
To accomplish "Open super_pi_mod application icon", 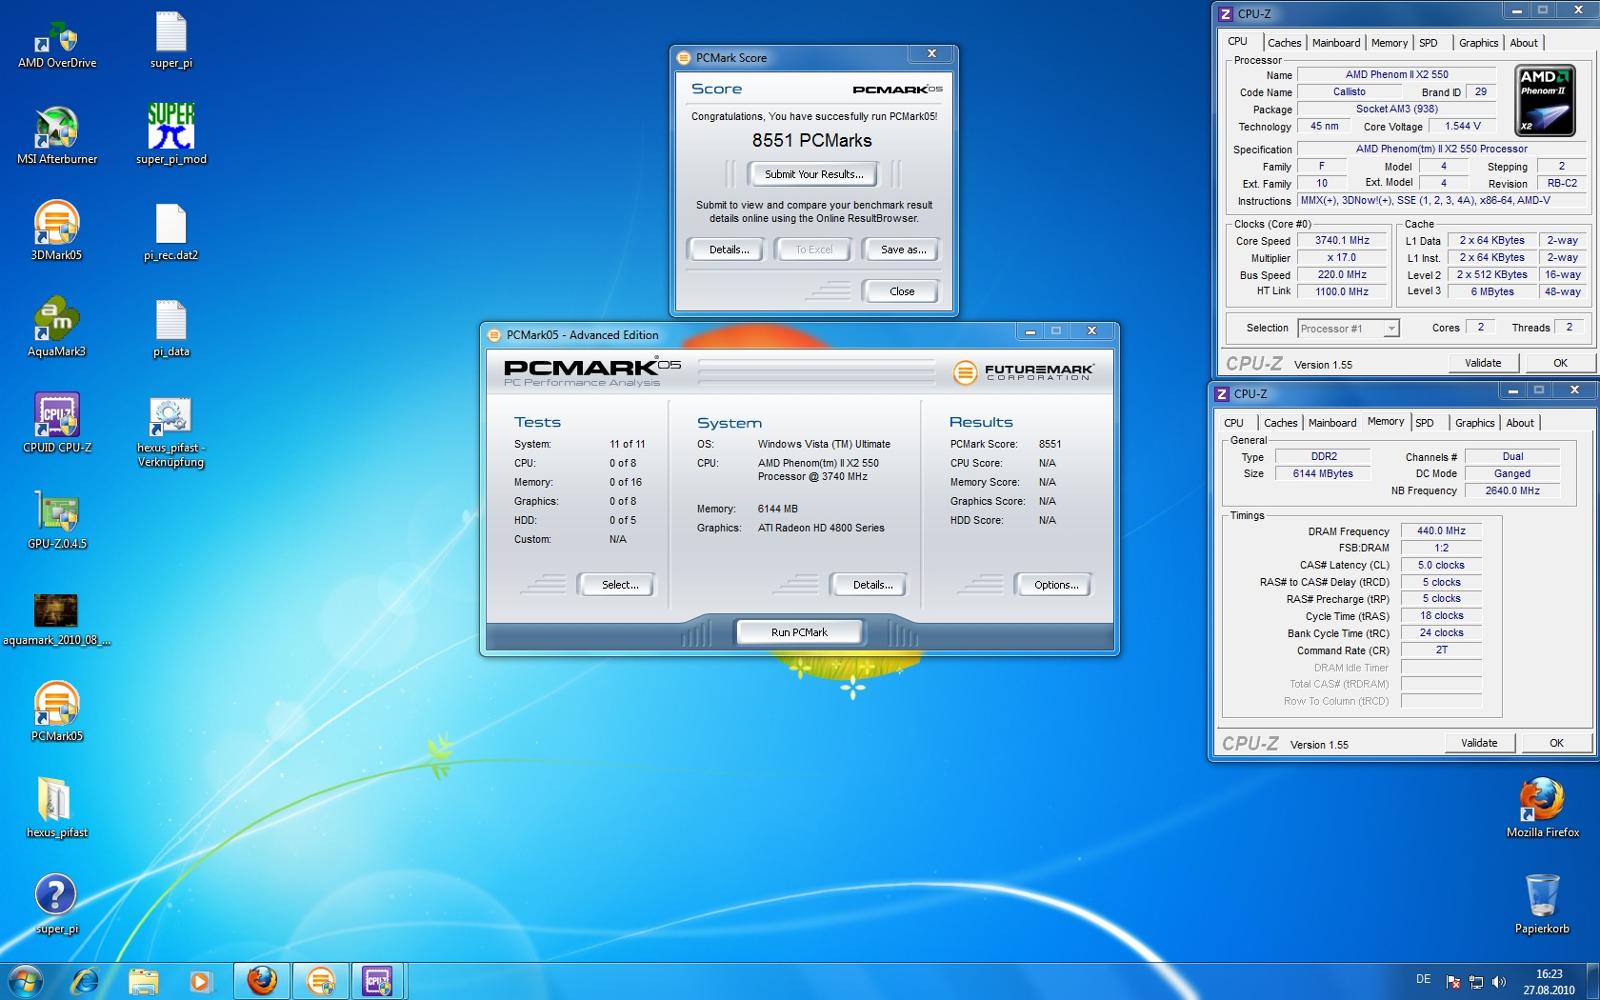I will coord(171,134).
